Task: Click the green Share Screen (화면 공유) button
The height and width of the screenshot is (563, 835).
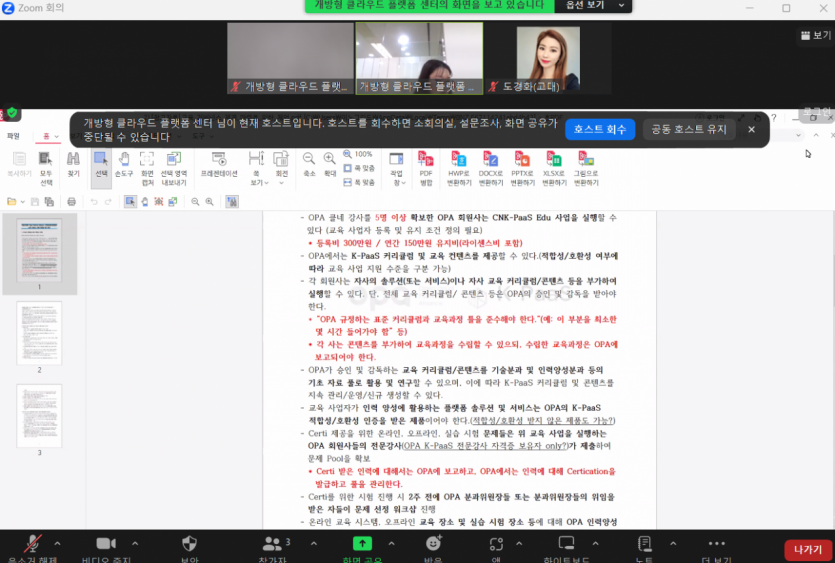Action: click(362, 548)
